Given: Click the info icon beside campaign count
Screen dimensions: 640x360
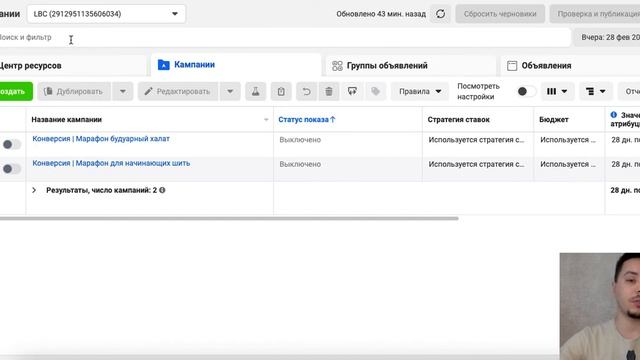Looking at the screenshot, I should point(162,190).
